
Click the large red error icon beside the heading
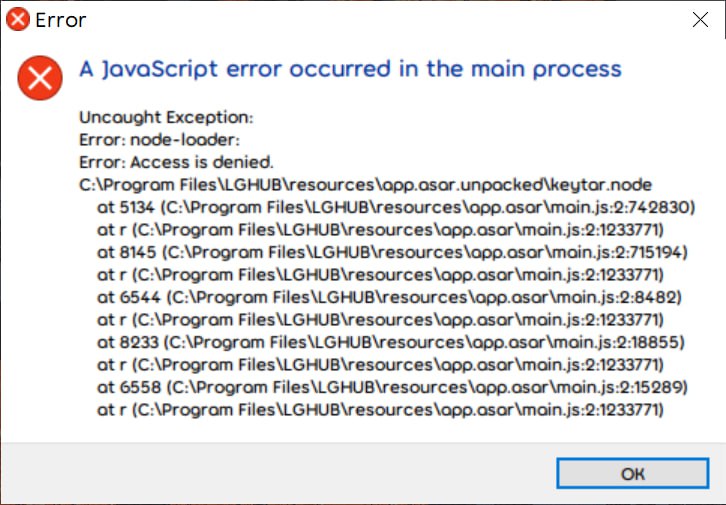click(x=40, y=78)
